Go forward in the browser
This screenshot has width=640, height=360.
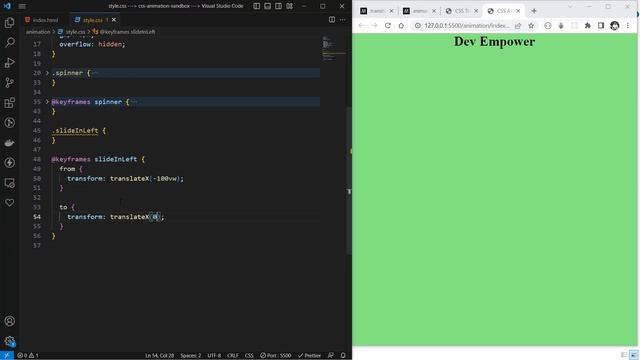point(374,25)
